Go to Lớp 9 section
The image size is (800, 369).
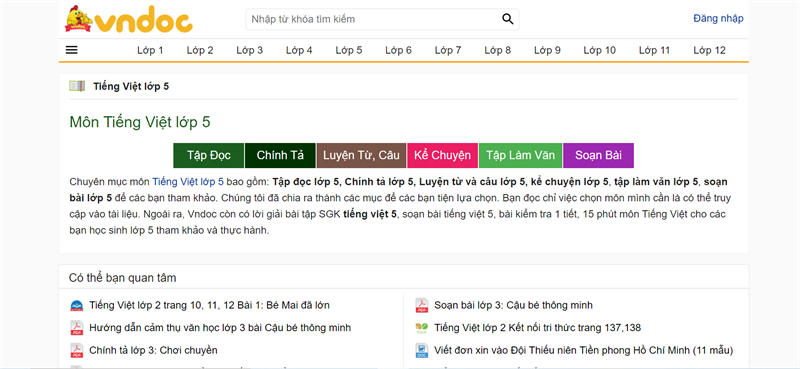click(x=547, y=50)
